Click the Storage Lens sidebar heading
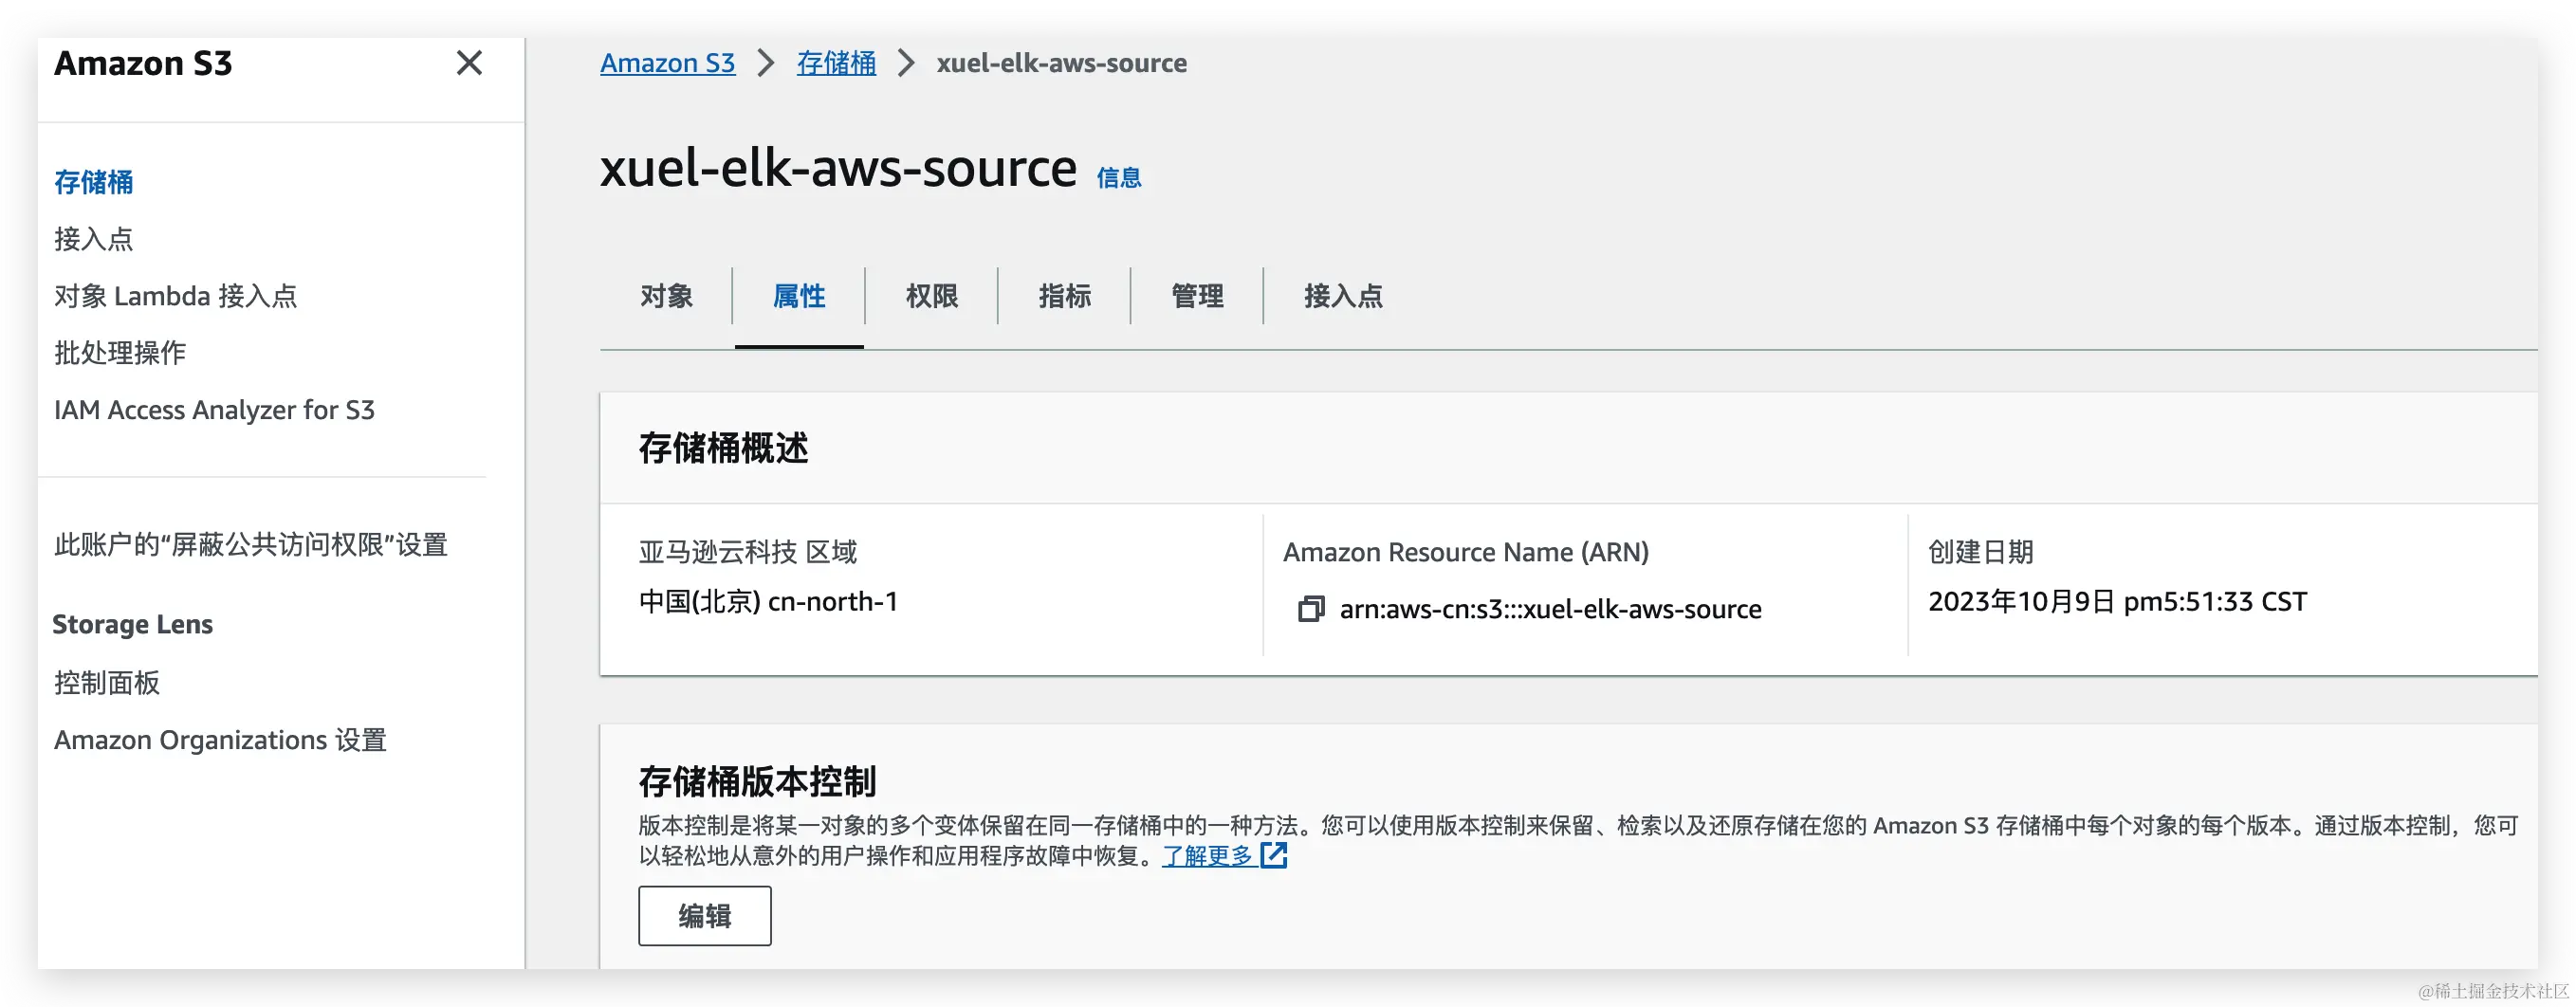The width and height of the screenshot is (2576, 1007). tap(132, 624)
